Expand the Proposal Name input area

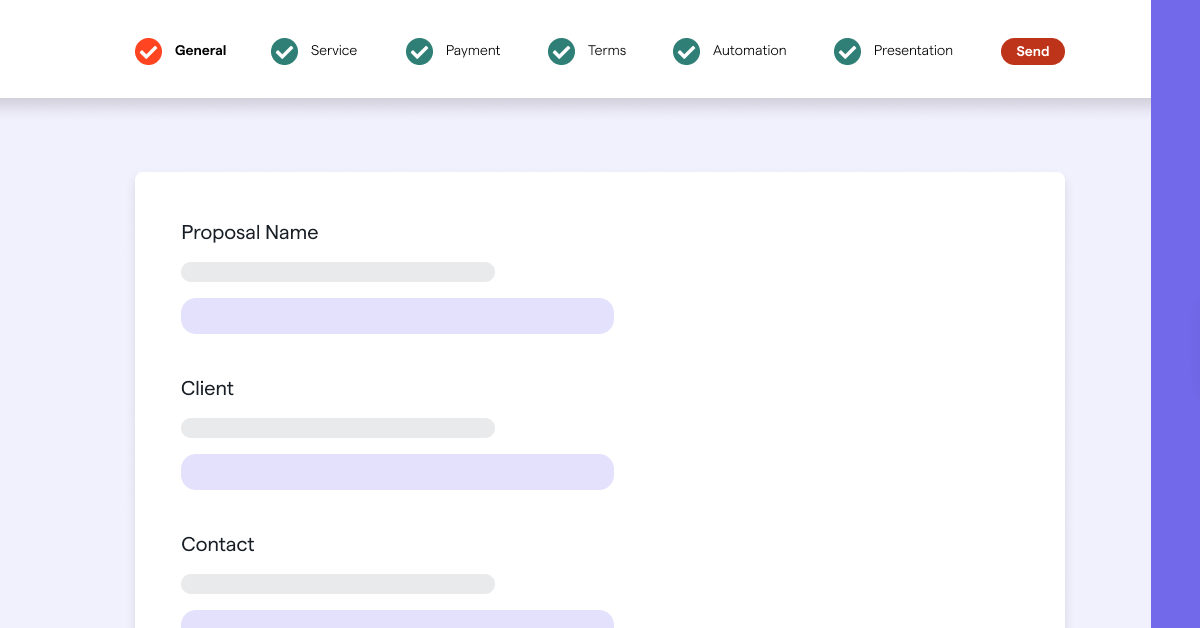tap(397, 315)
